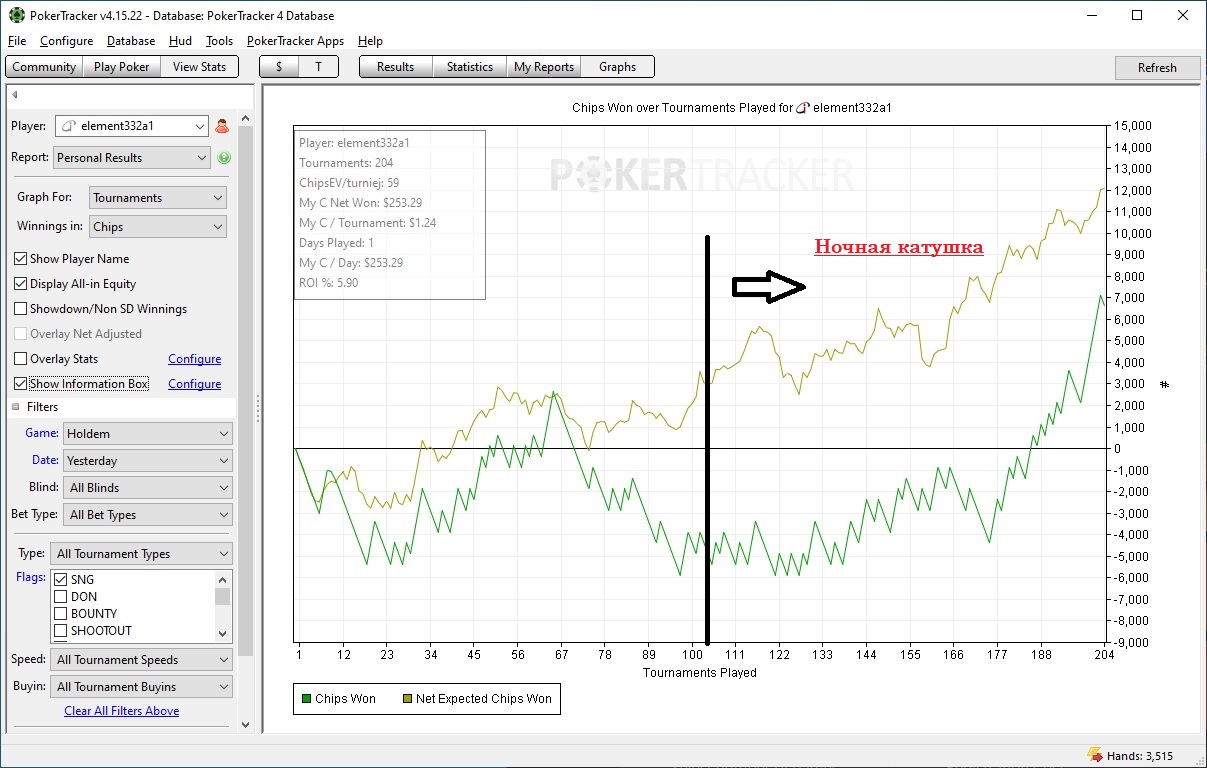Image resolution: width=1207 pixels, height=768 pixels.
Task: Open the All Tournament Buyins dropdown
Action: click(x=142, y=687)
